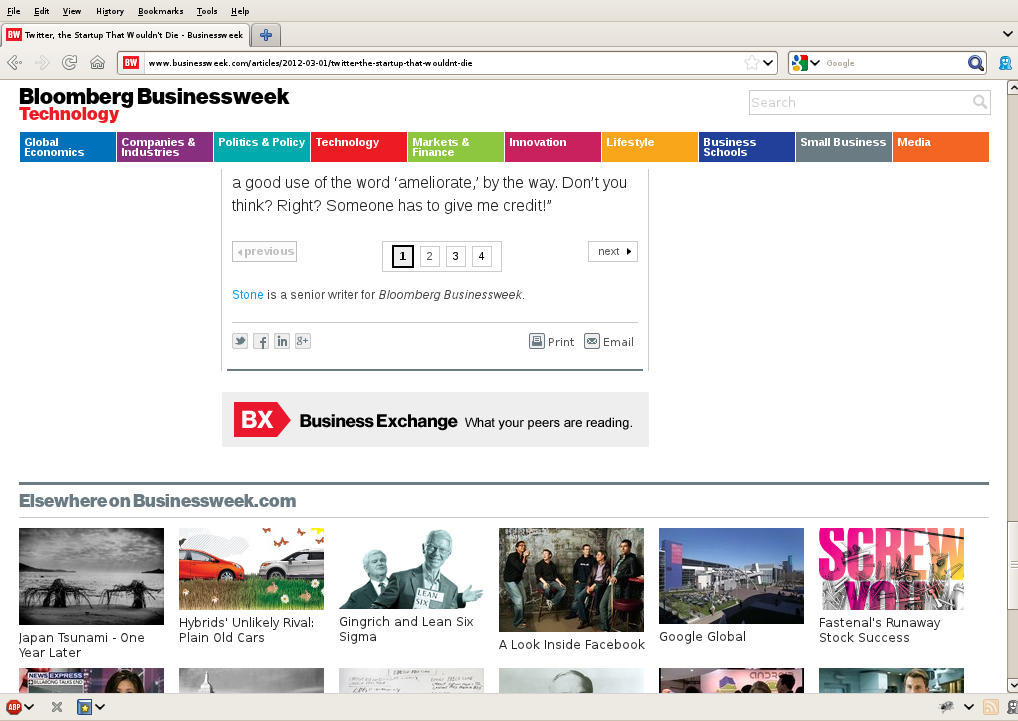
Task: Open the URL history dropdown arrow
Action: [768, 63]
